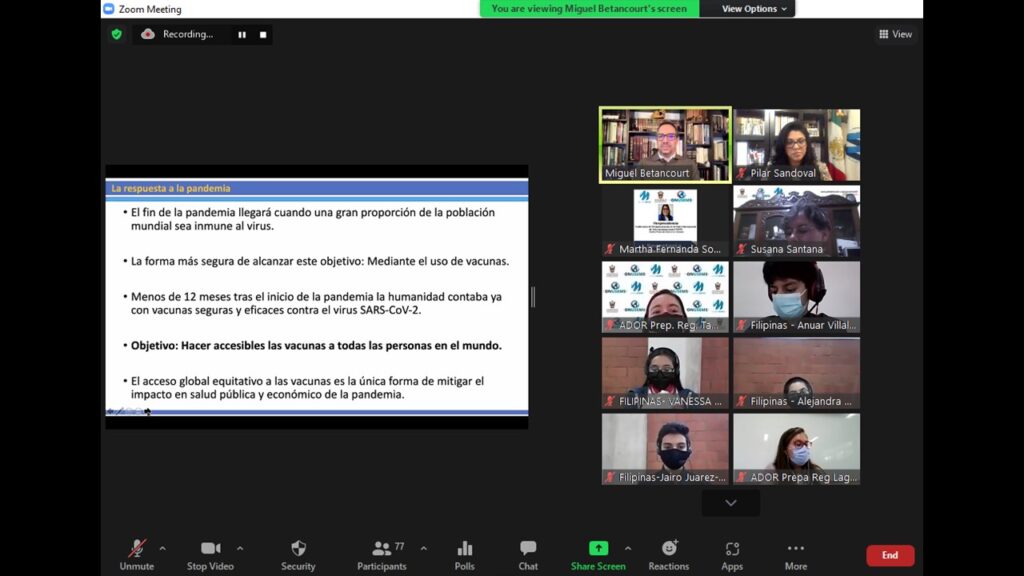Click the Unmute microphone icon
Viewport: 1024px width, 576px height.
[x=136, y=549]
